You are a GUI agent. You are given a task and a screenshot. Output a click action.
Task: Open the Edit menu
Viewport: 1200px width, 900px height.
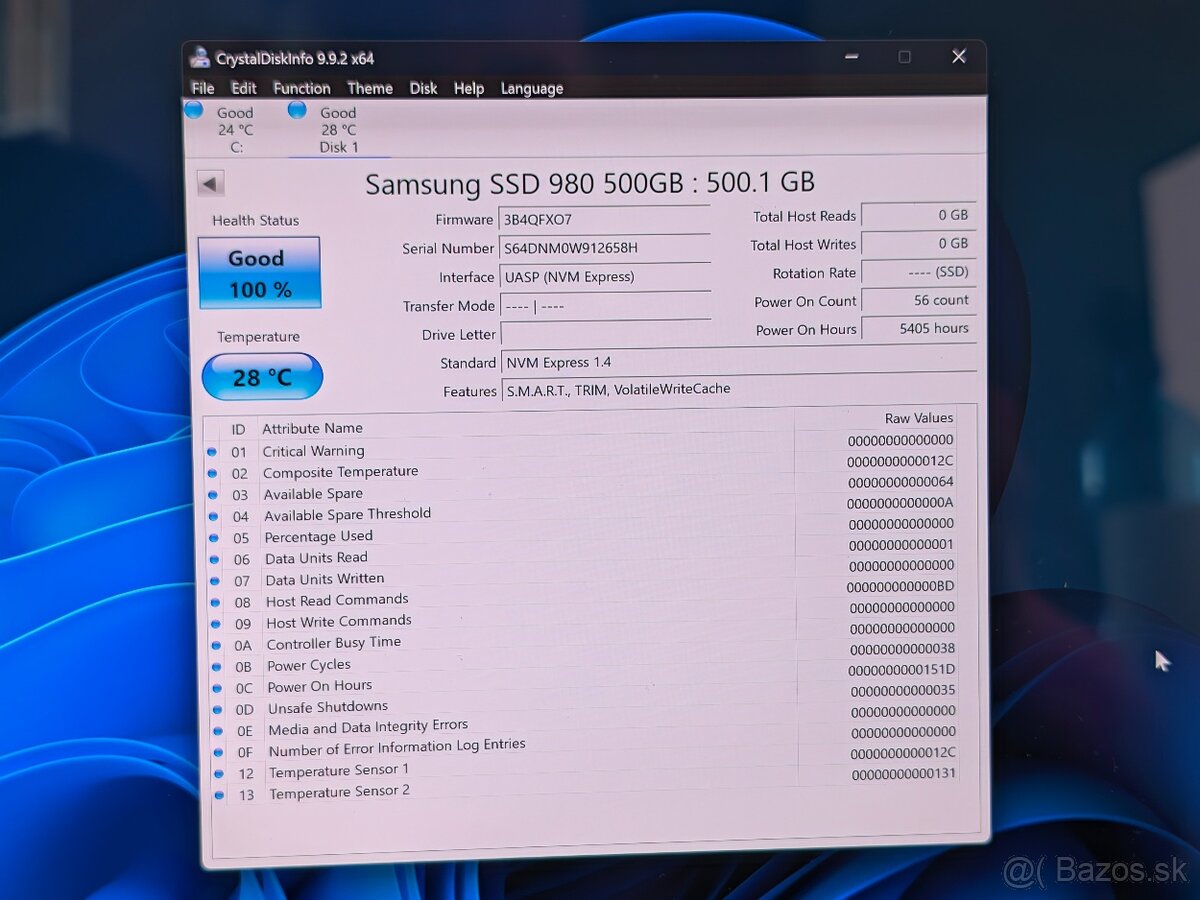[x=244, y=88]
